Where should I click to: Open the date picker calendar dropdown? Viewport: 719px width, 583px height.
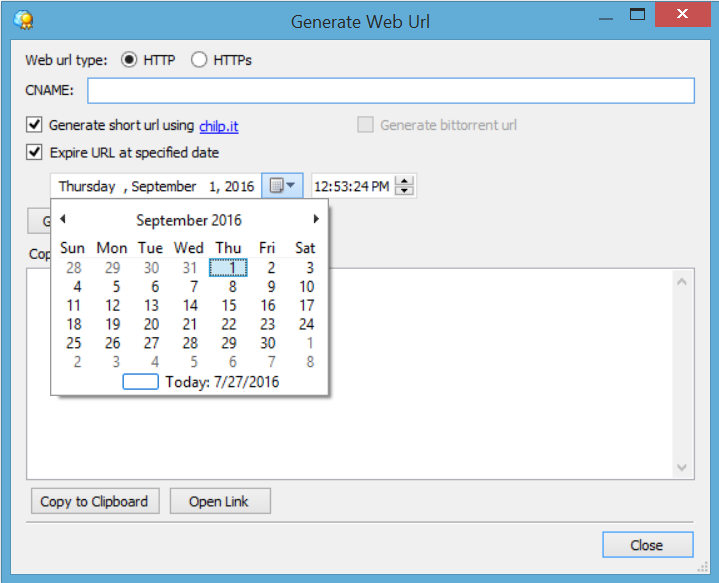(283, 186)
